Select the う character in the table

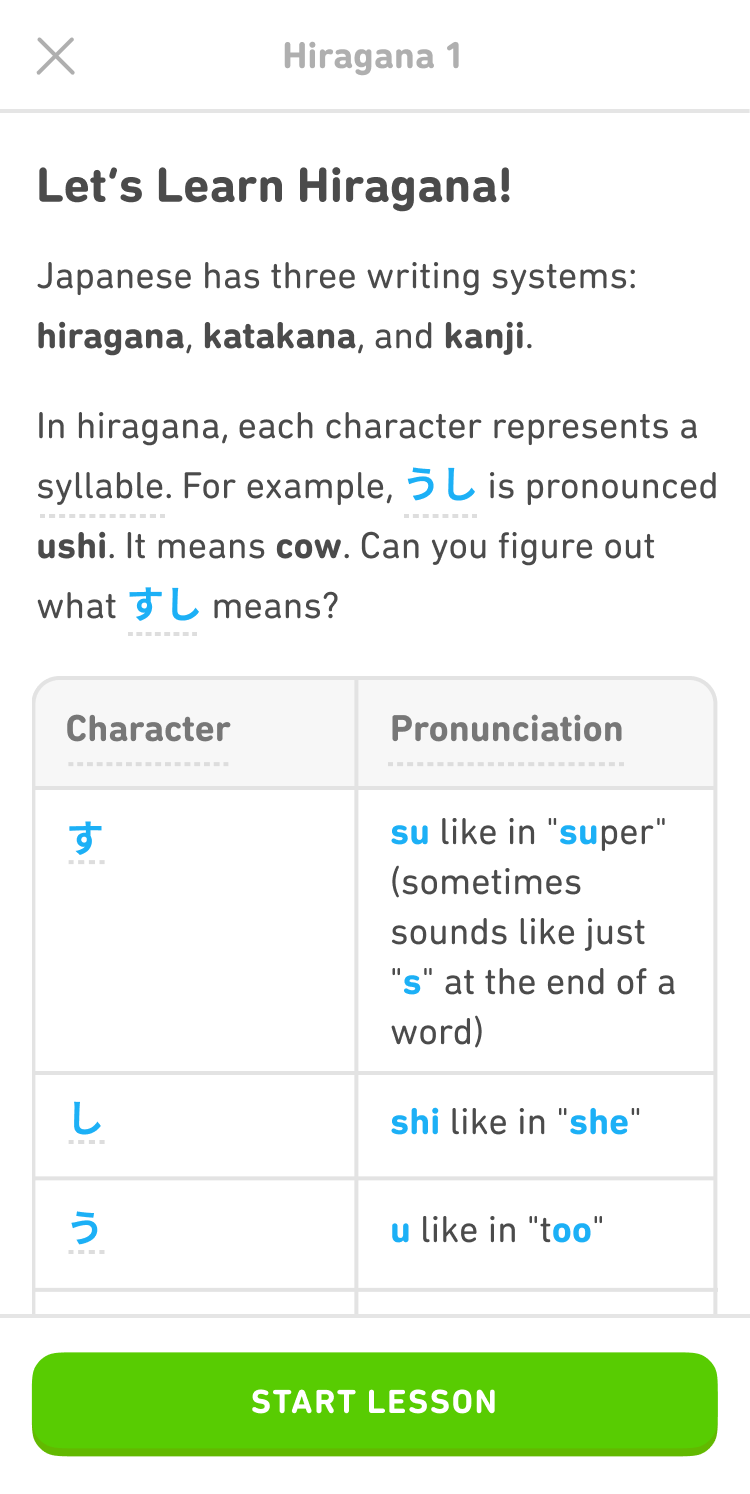point(84,1230)
